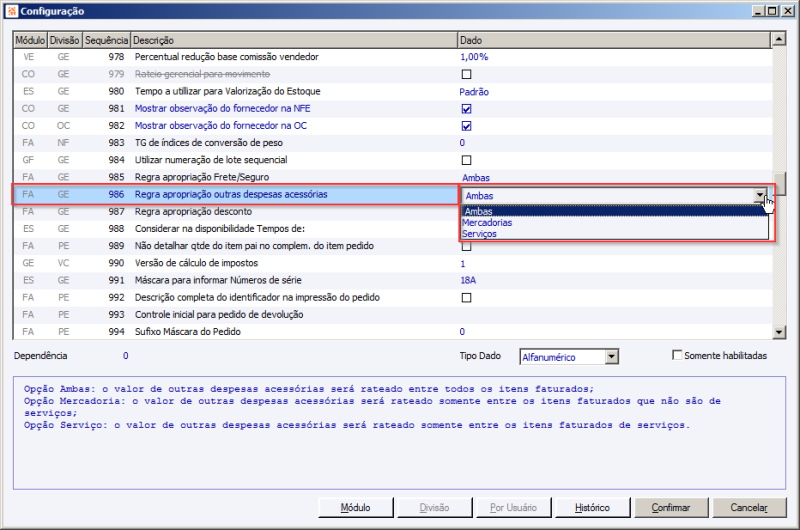Click the Módulo button
Viewport: 800px width, 530px height.
[356, 508]
